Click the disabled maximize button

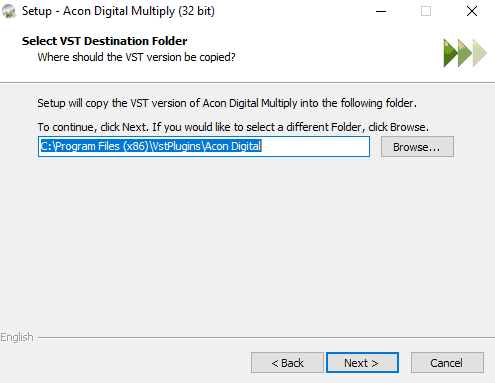click(426, 11)
